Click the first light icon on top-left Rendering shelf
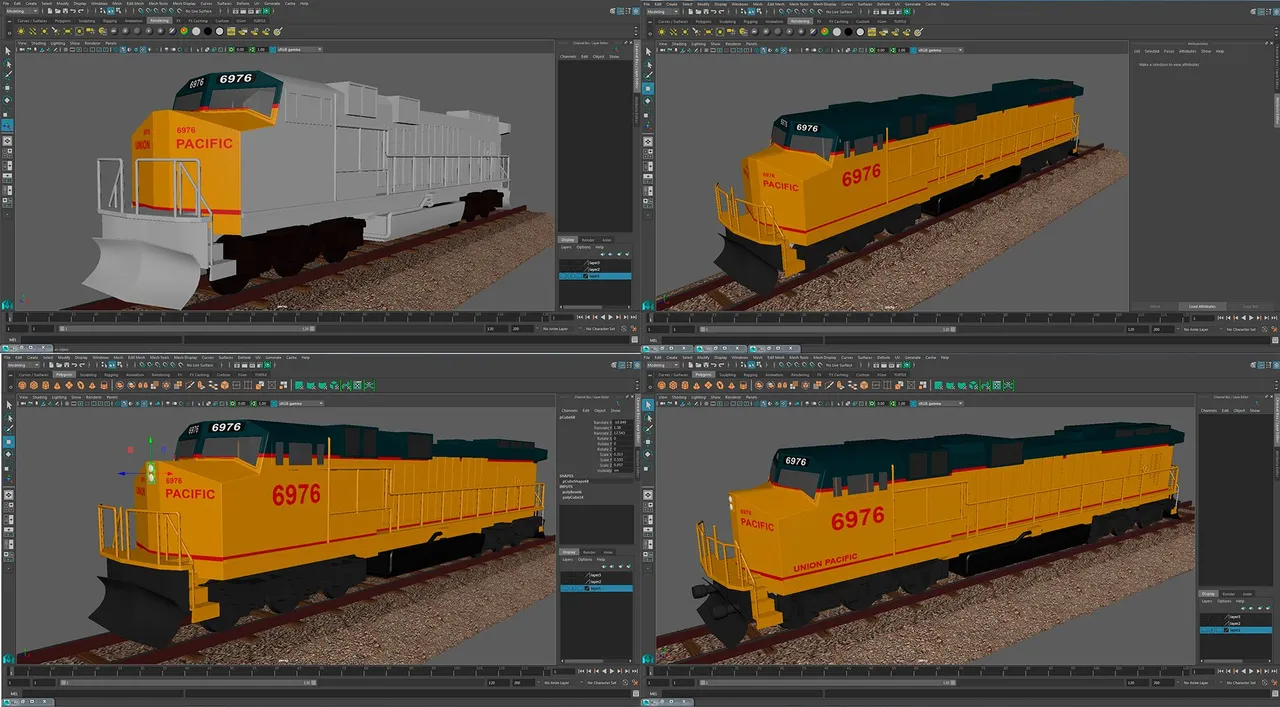 (21, 31)
